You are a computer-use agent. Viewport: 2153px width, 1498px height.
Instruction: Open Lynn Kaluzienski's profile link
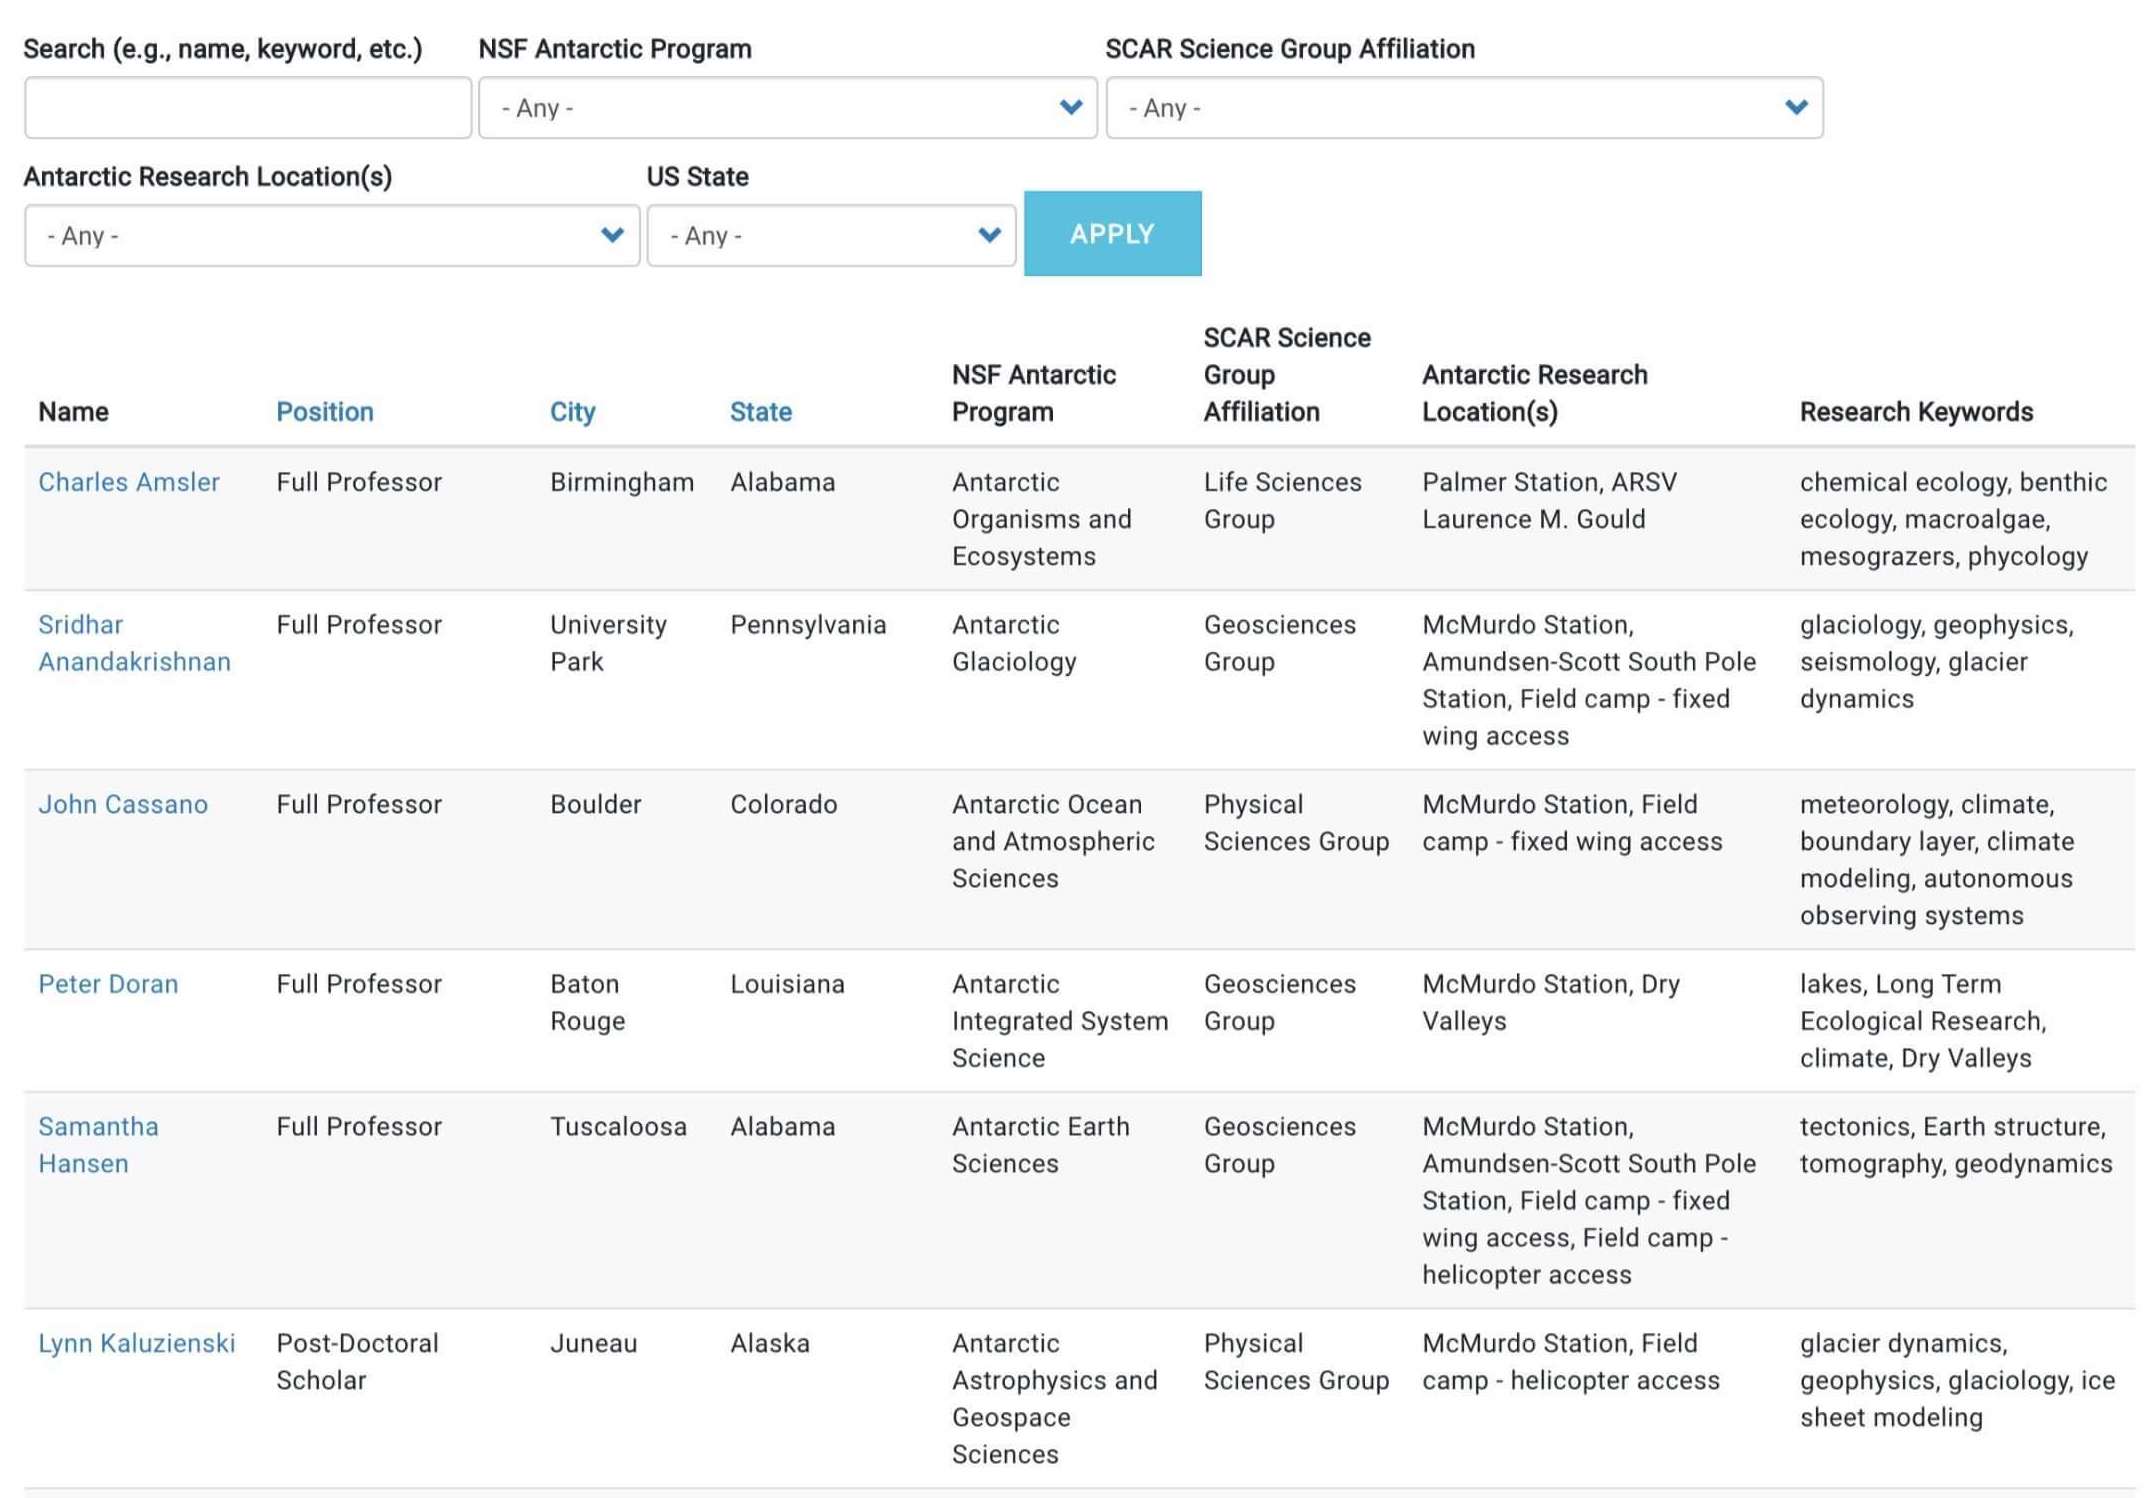click(137, 1343)
